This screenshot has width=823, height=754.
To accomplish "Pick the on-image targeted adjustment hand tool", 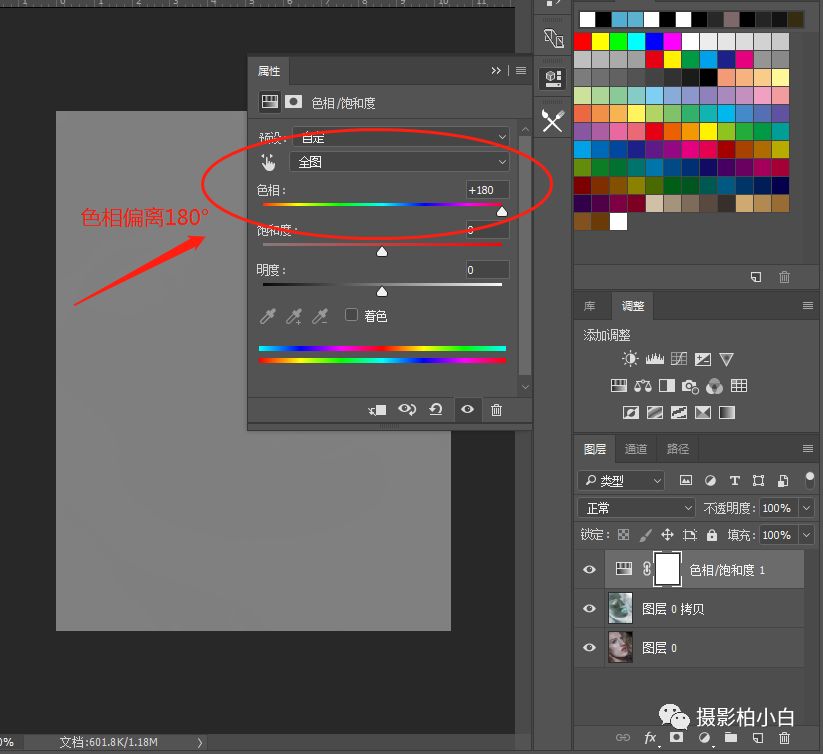I will [267, 162].
